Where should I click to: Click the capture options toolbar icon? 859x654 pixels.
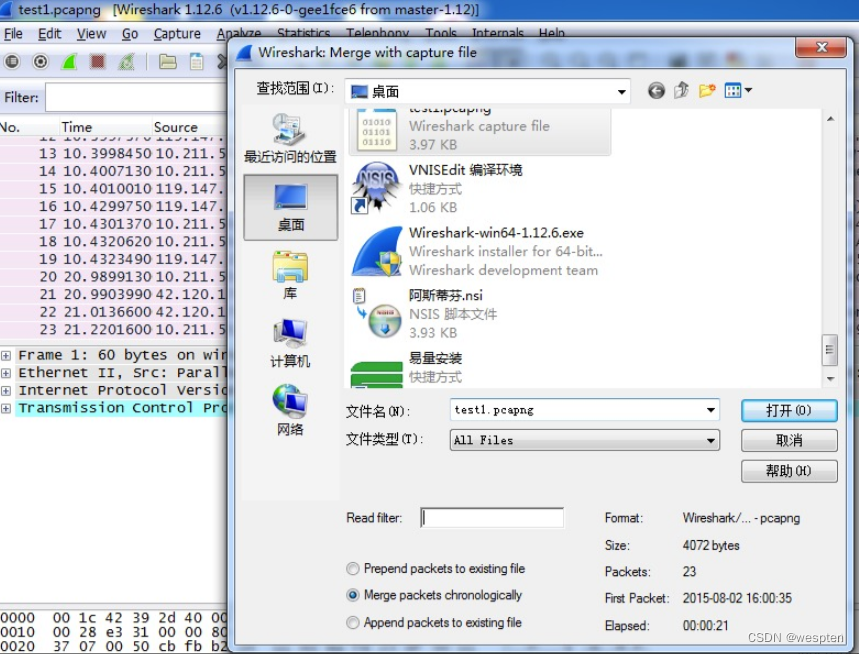41,61
